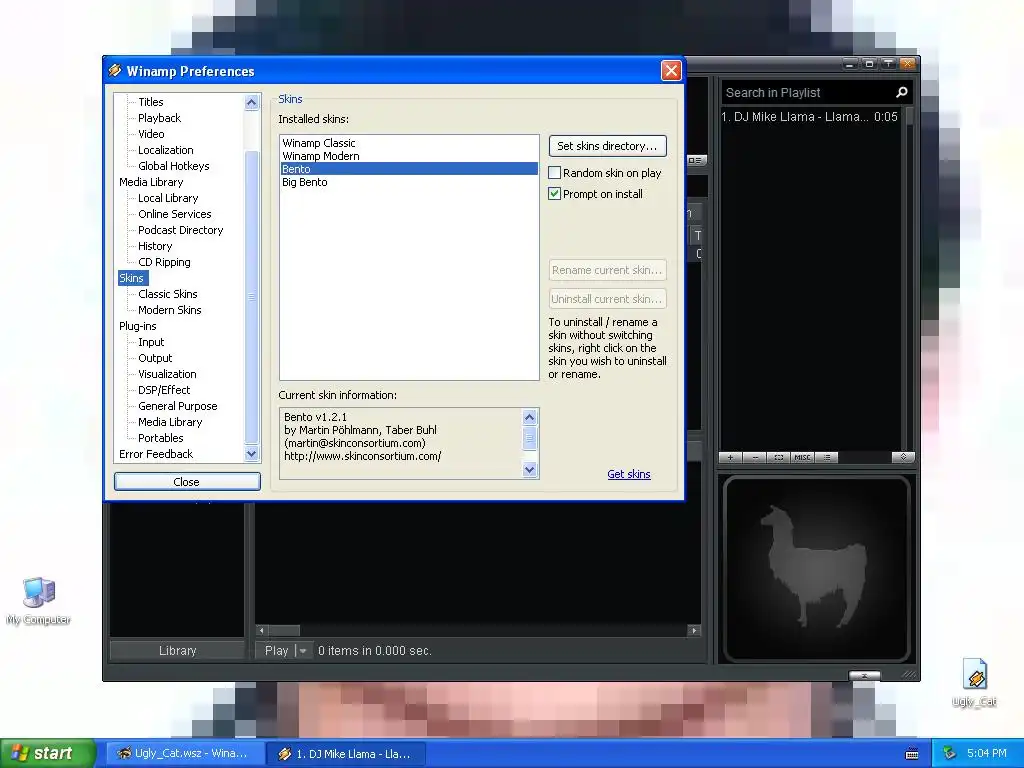Screen dimensions: 1024x768
Task: Open Global Hotkeys preferences page
Action: pyautogui.click(x=173, y=166)
